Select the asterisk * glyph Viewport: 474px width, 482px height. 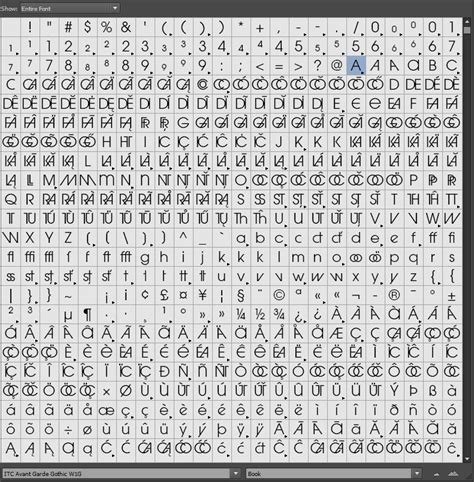pyautogui.click(x=241, y=27)
